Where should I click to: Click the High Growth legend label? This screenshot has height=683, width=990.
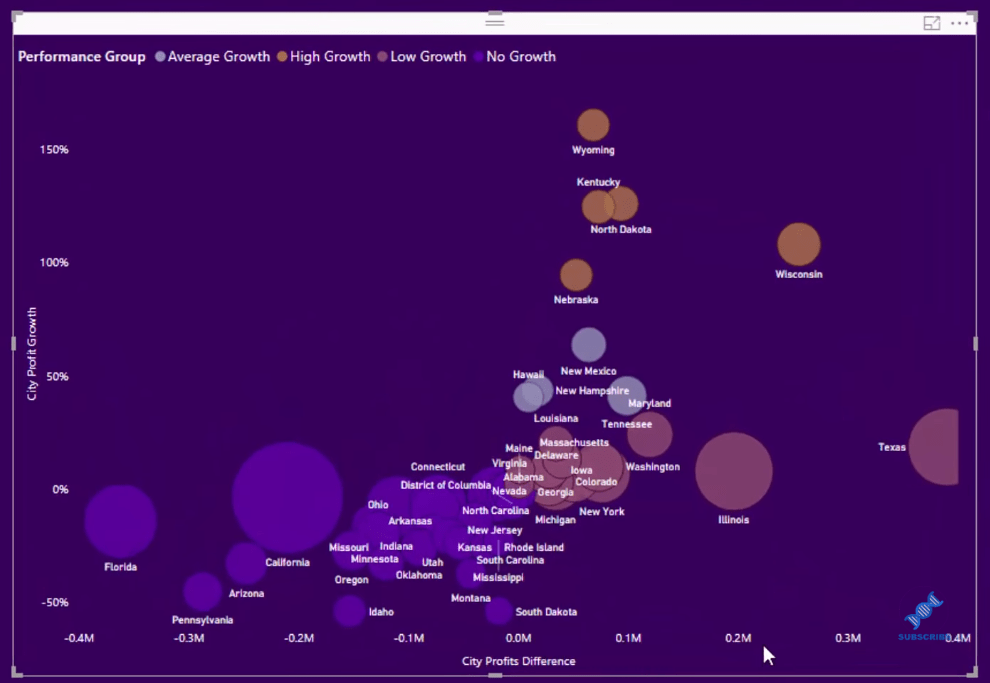click(x=330, y=56)
